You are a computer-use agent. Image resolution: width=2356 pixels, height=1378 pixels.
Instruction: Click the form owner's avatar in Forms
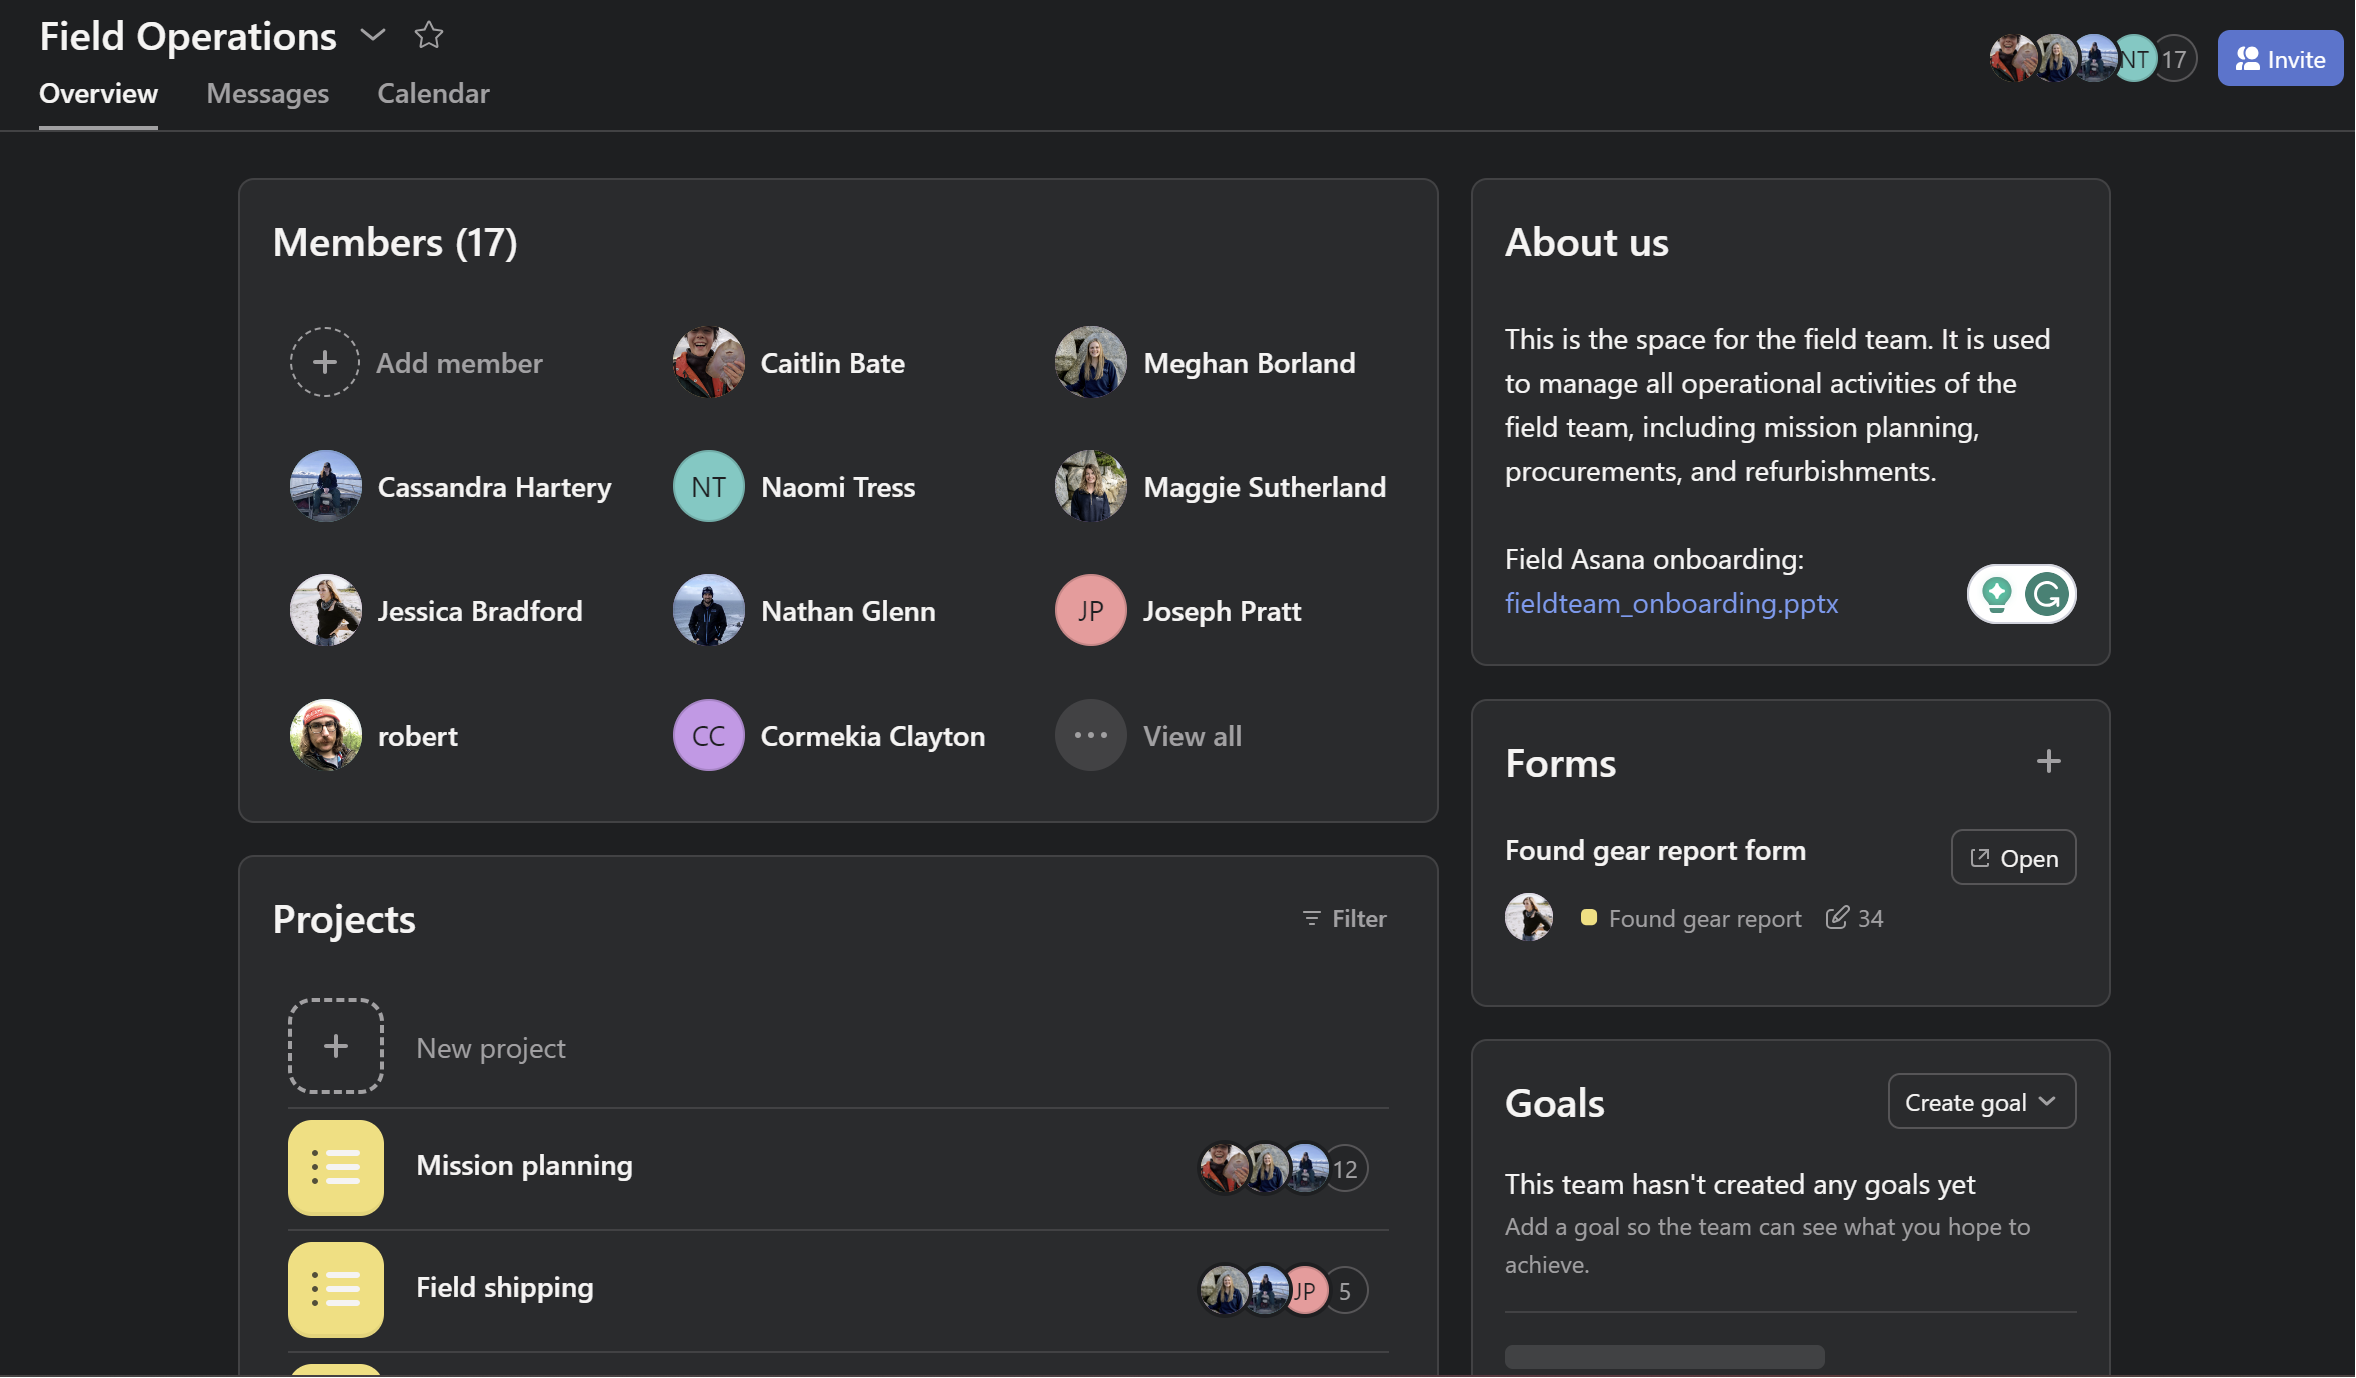(x=1528, y=917)
